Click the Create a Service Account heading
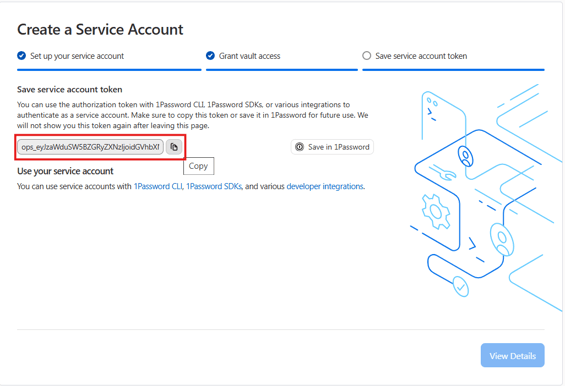Viewport: 565px width, 386px height. coord(100,30)
